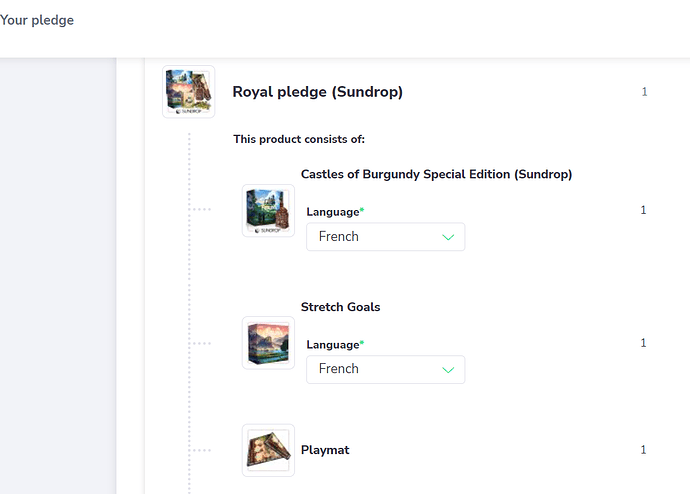Click the Playmat item title
The width and height of the screenshot is (690, 494).
coord(325,450)
